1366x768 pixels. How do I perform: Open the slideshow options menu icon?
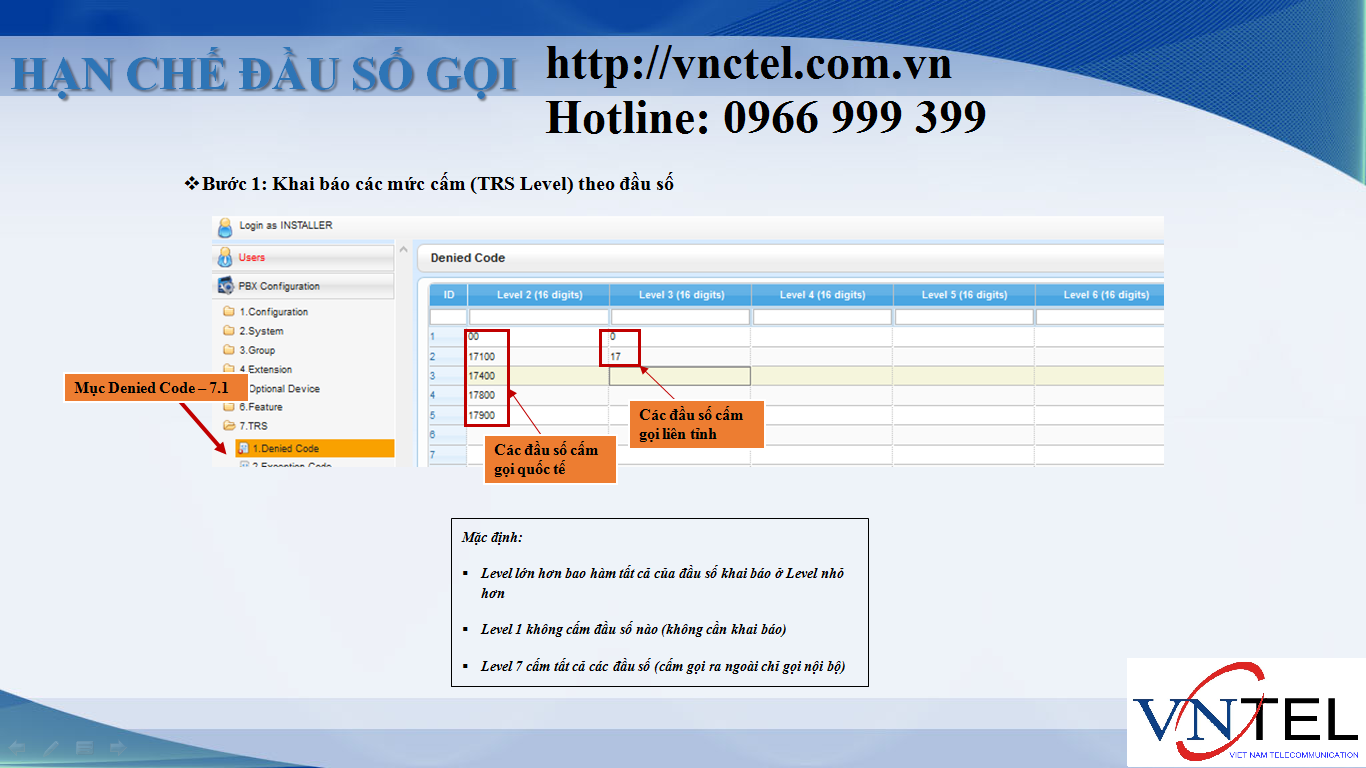click(84, 747)
